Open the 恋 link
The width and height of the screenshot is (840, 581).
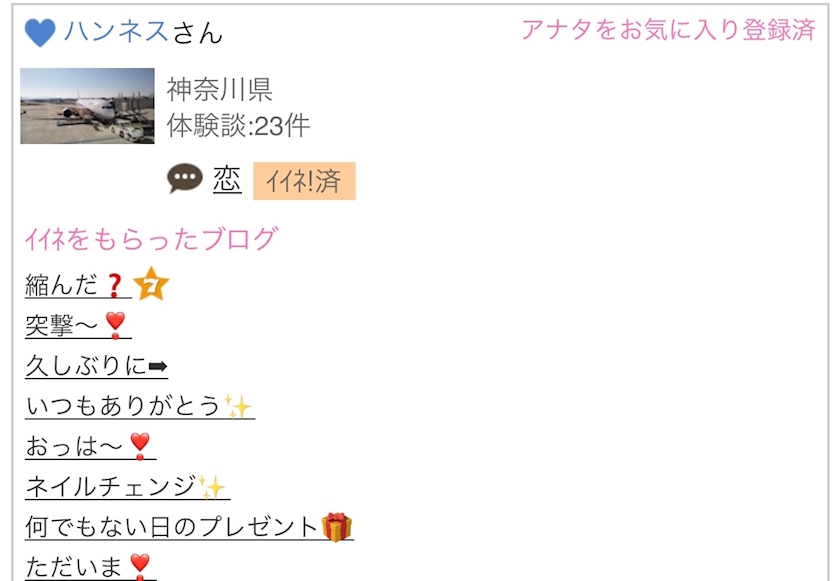point(227,179)
